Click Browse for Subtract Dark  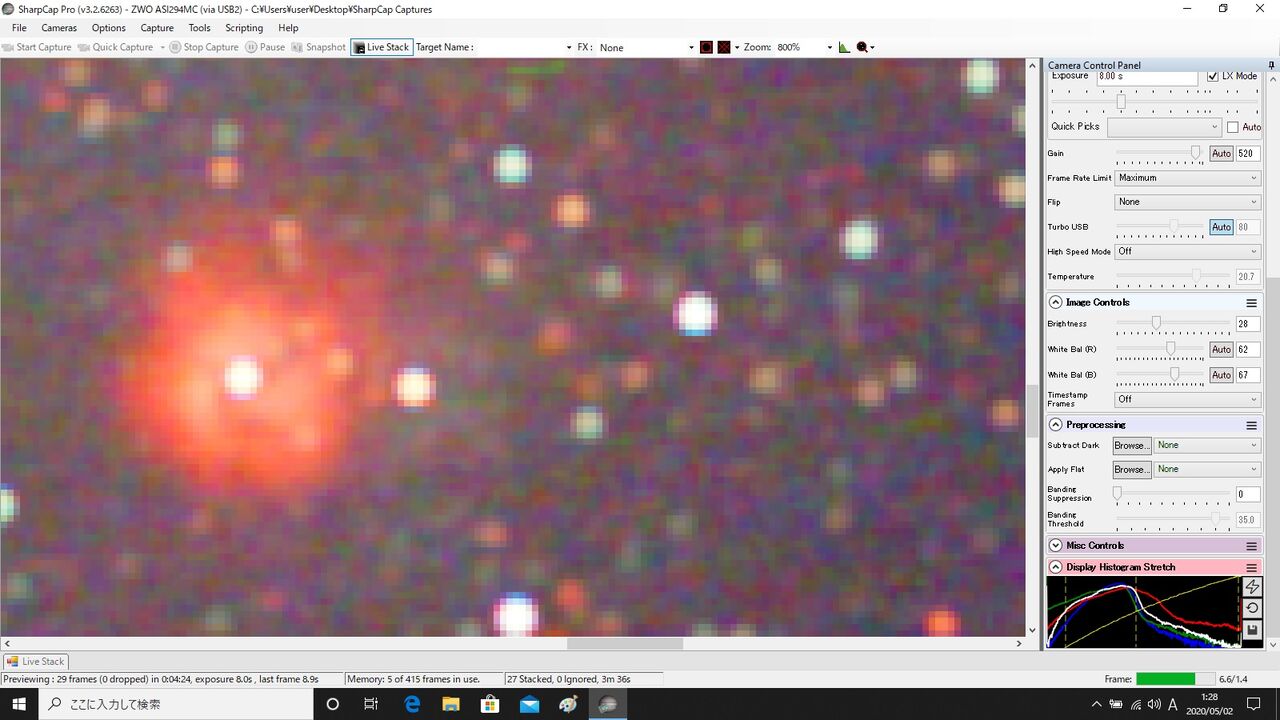1131,445
